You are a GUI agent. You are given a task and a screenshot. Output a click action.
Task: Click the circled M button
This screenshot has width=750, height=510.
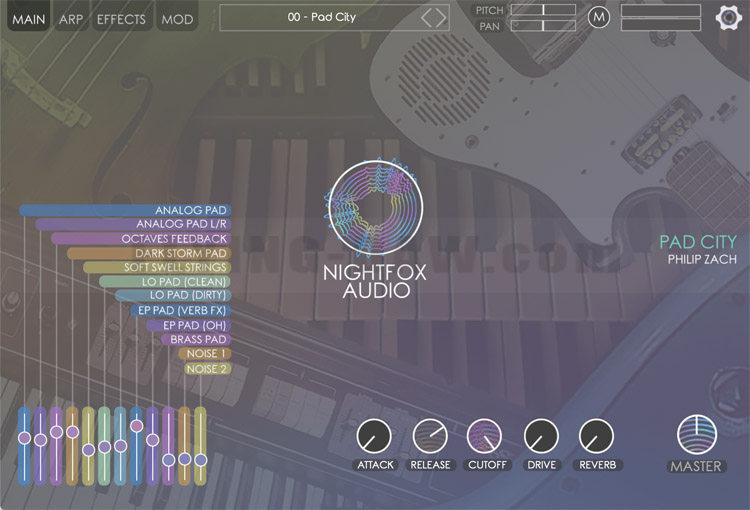(x=598, y=18)
